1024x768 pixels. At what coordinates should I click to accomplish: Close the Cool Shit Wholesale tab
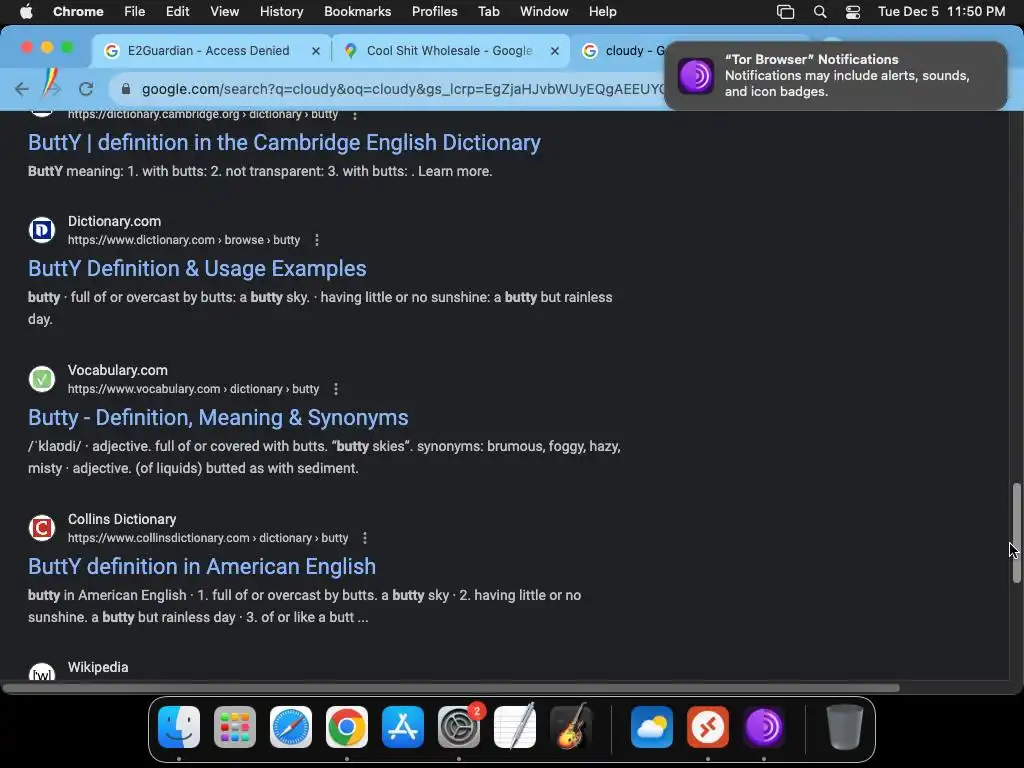tap(555, 50)
